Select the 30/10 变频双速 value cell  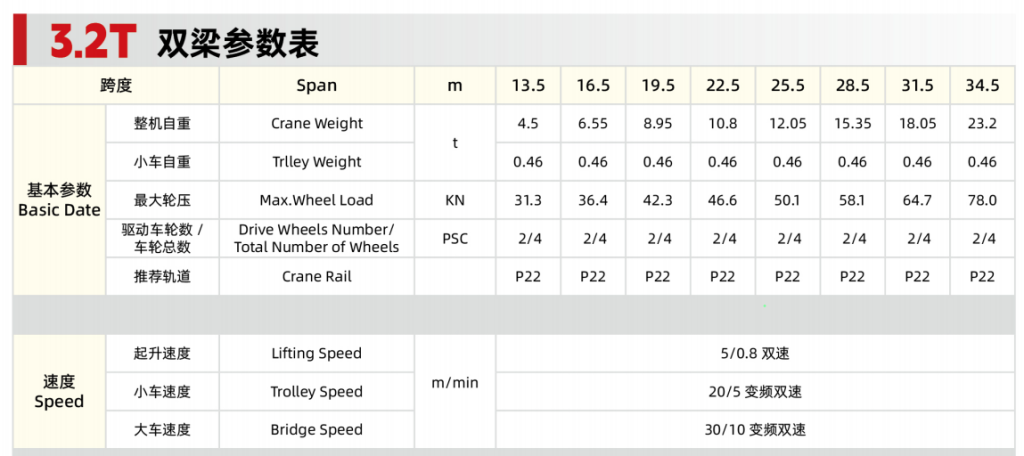756,430
